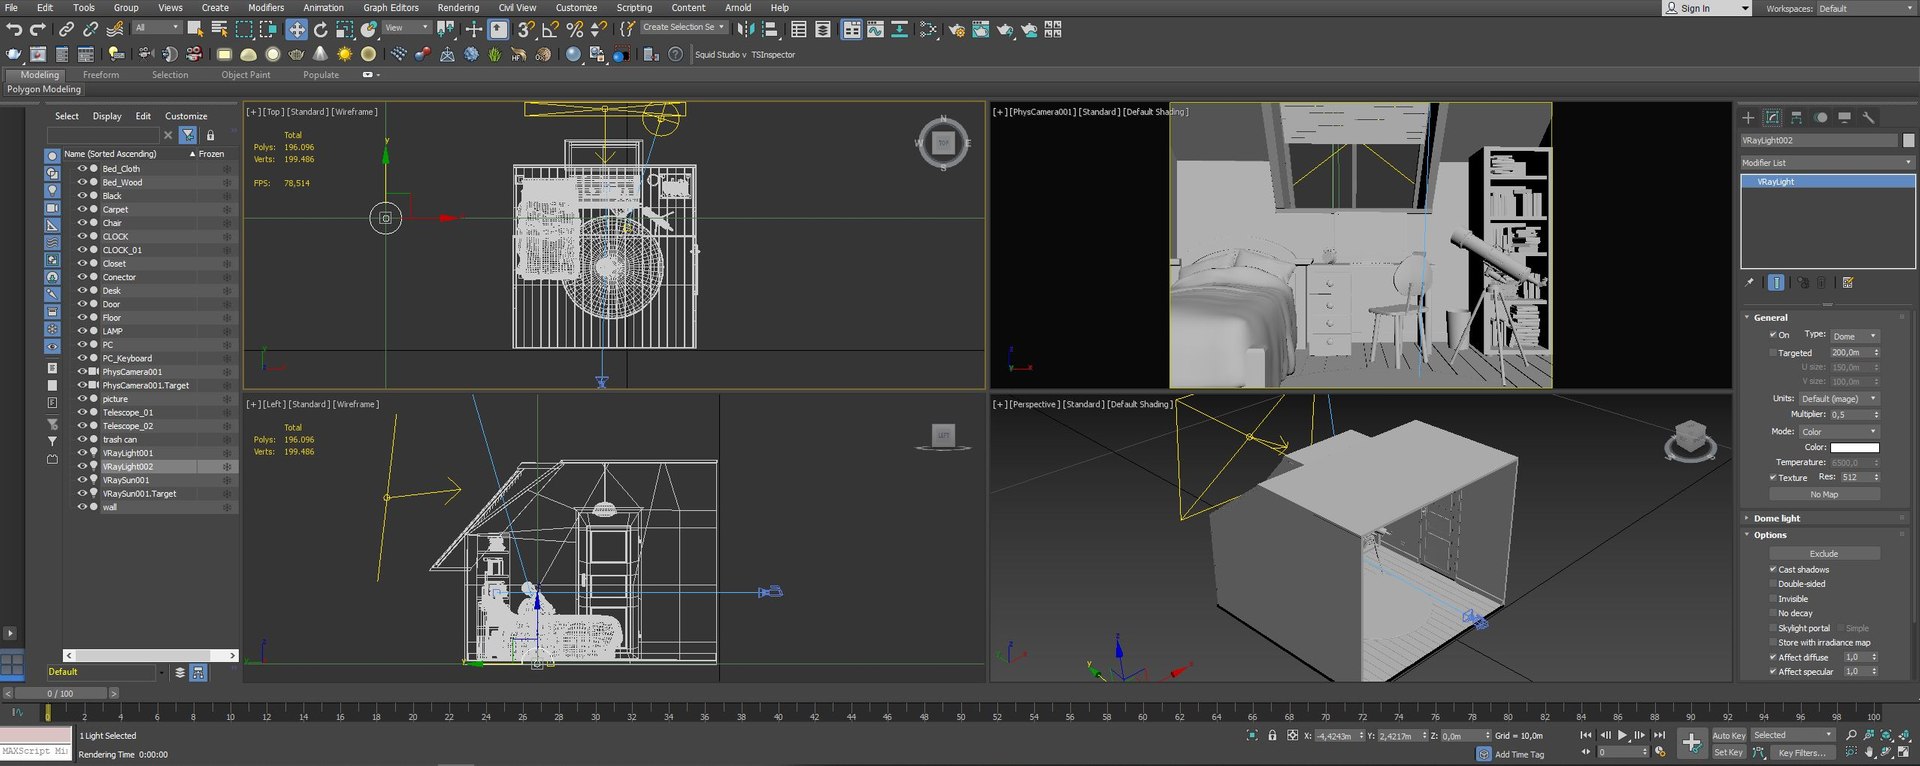The image size is (1920, 766).
Task: Click the light Color white swatch
Action: pyautogui.click(x=1855, y=447)
